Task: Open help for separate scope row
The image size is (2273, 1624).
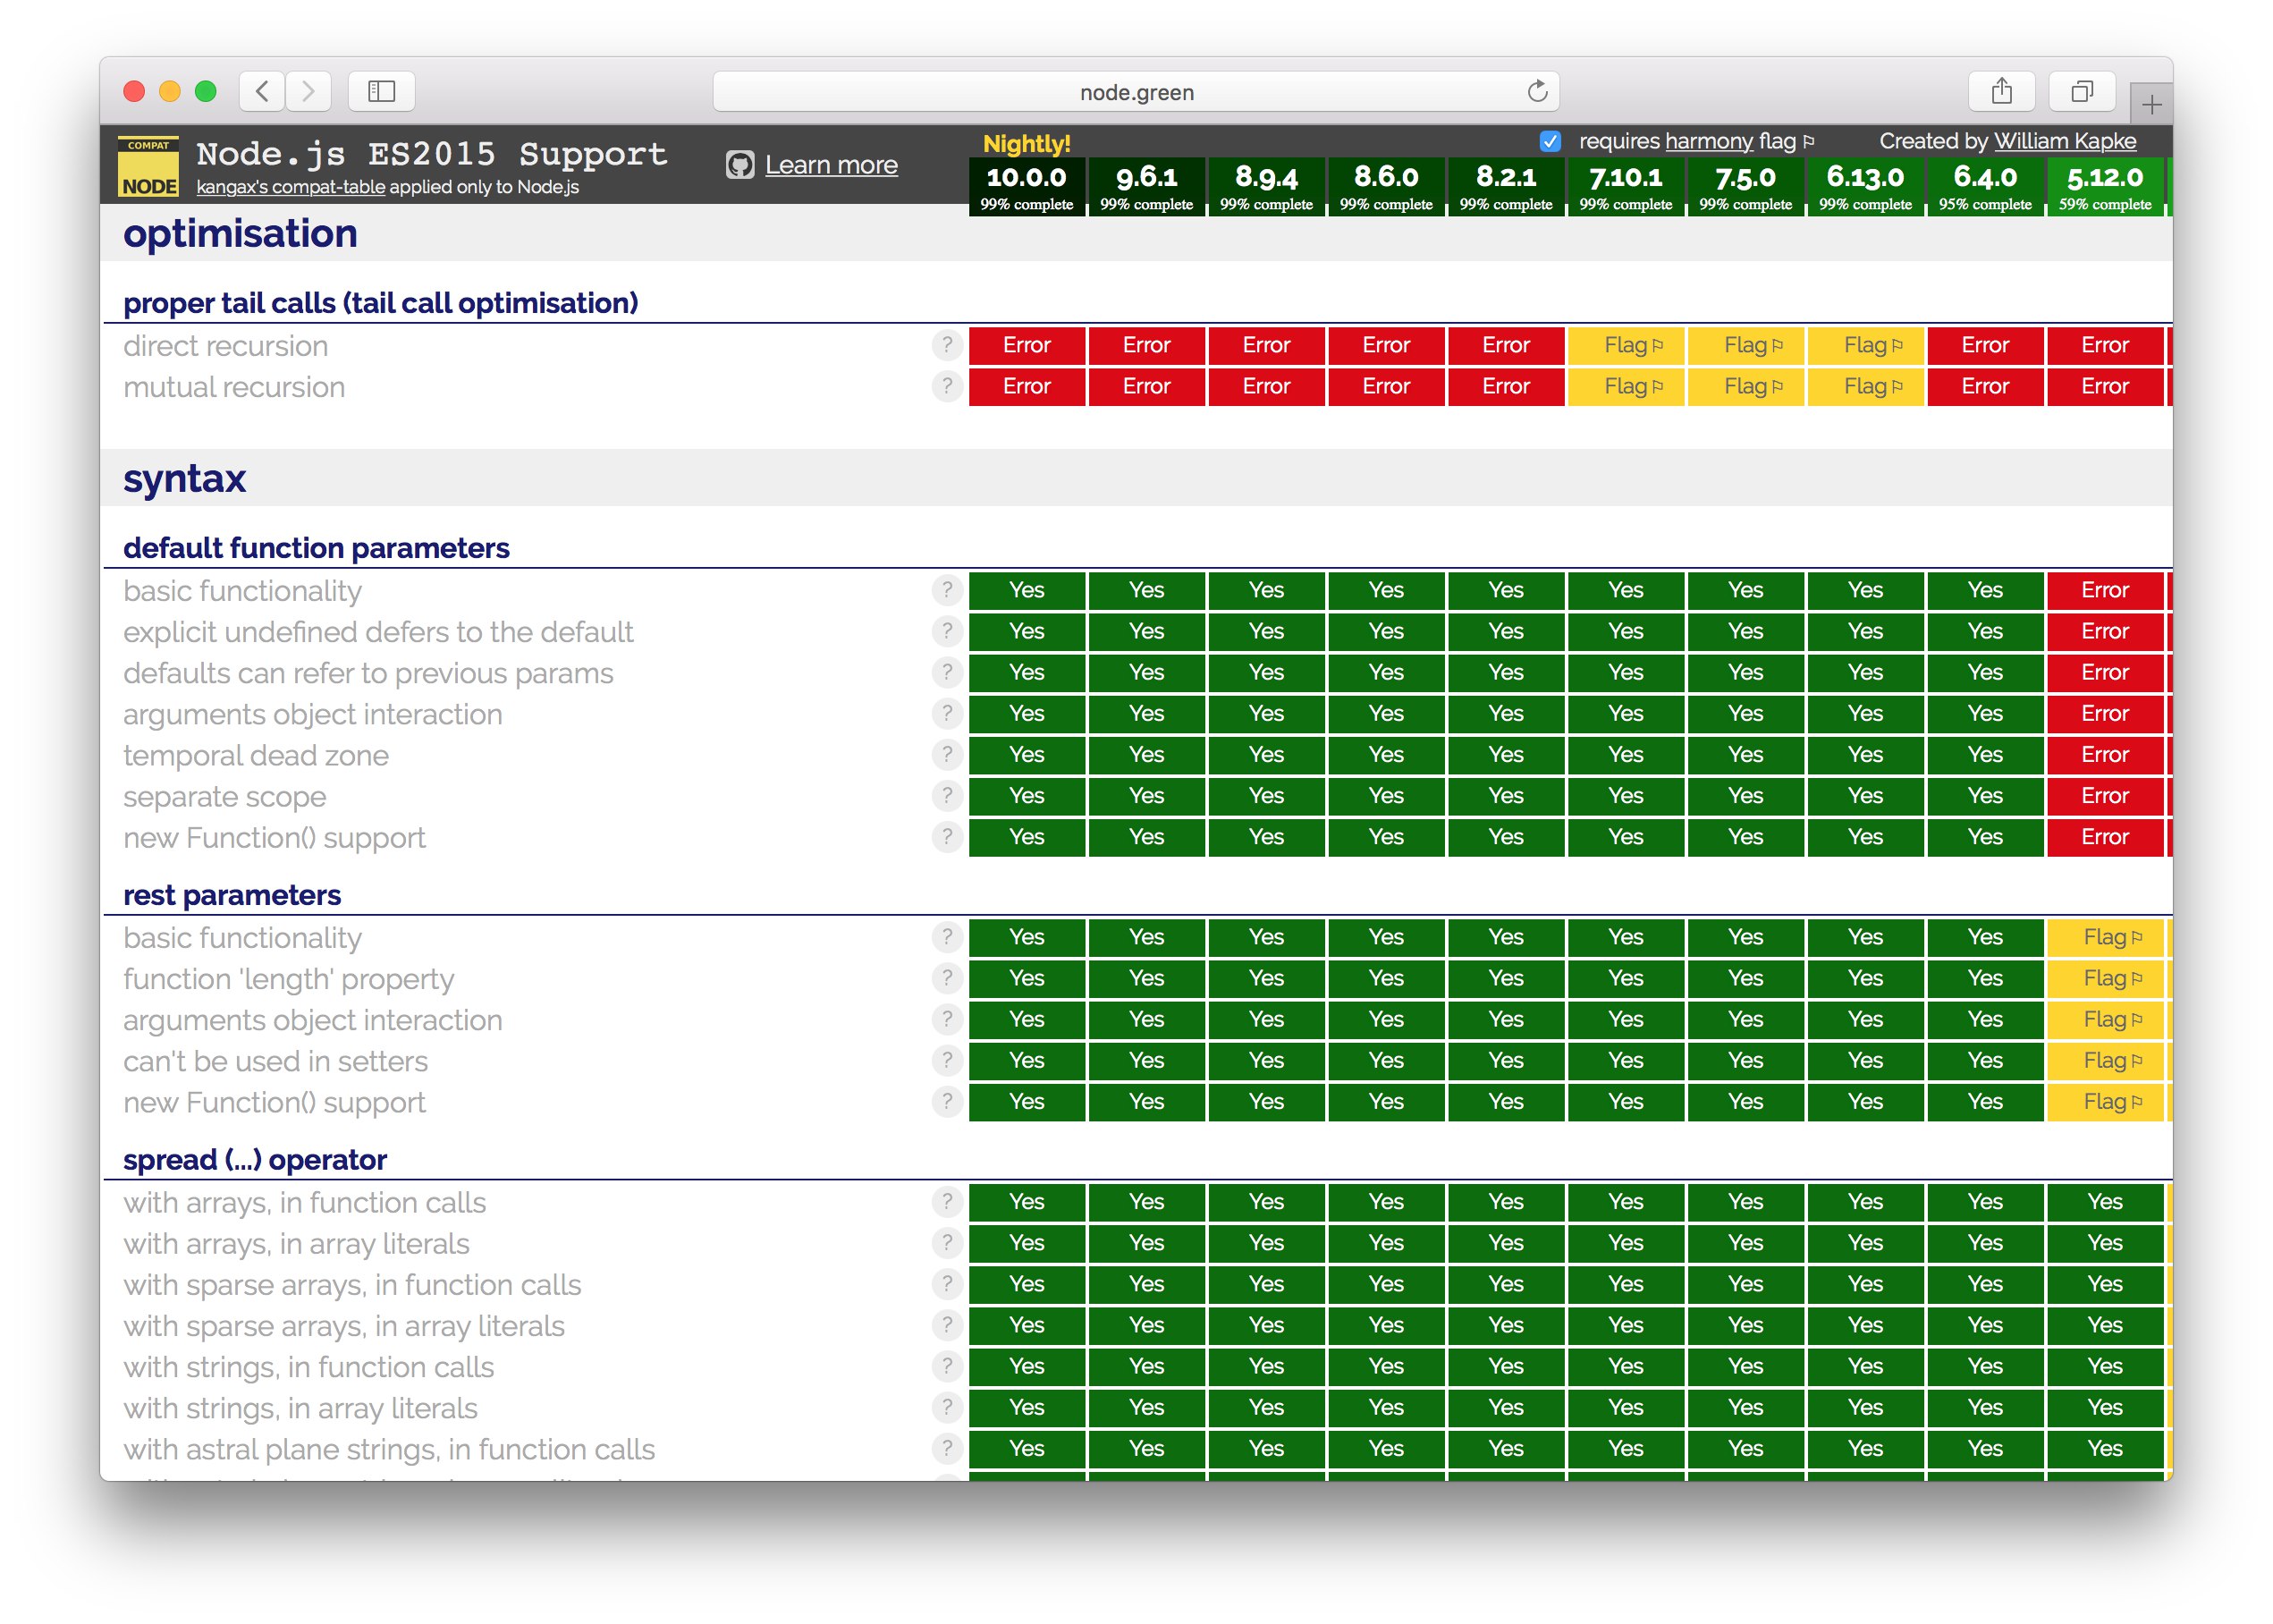Action: tap(946, 796)
